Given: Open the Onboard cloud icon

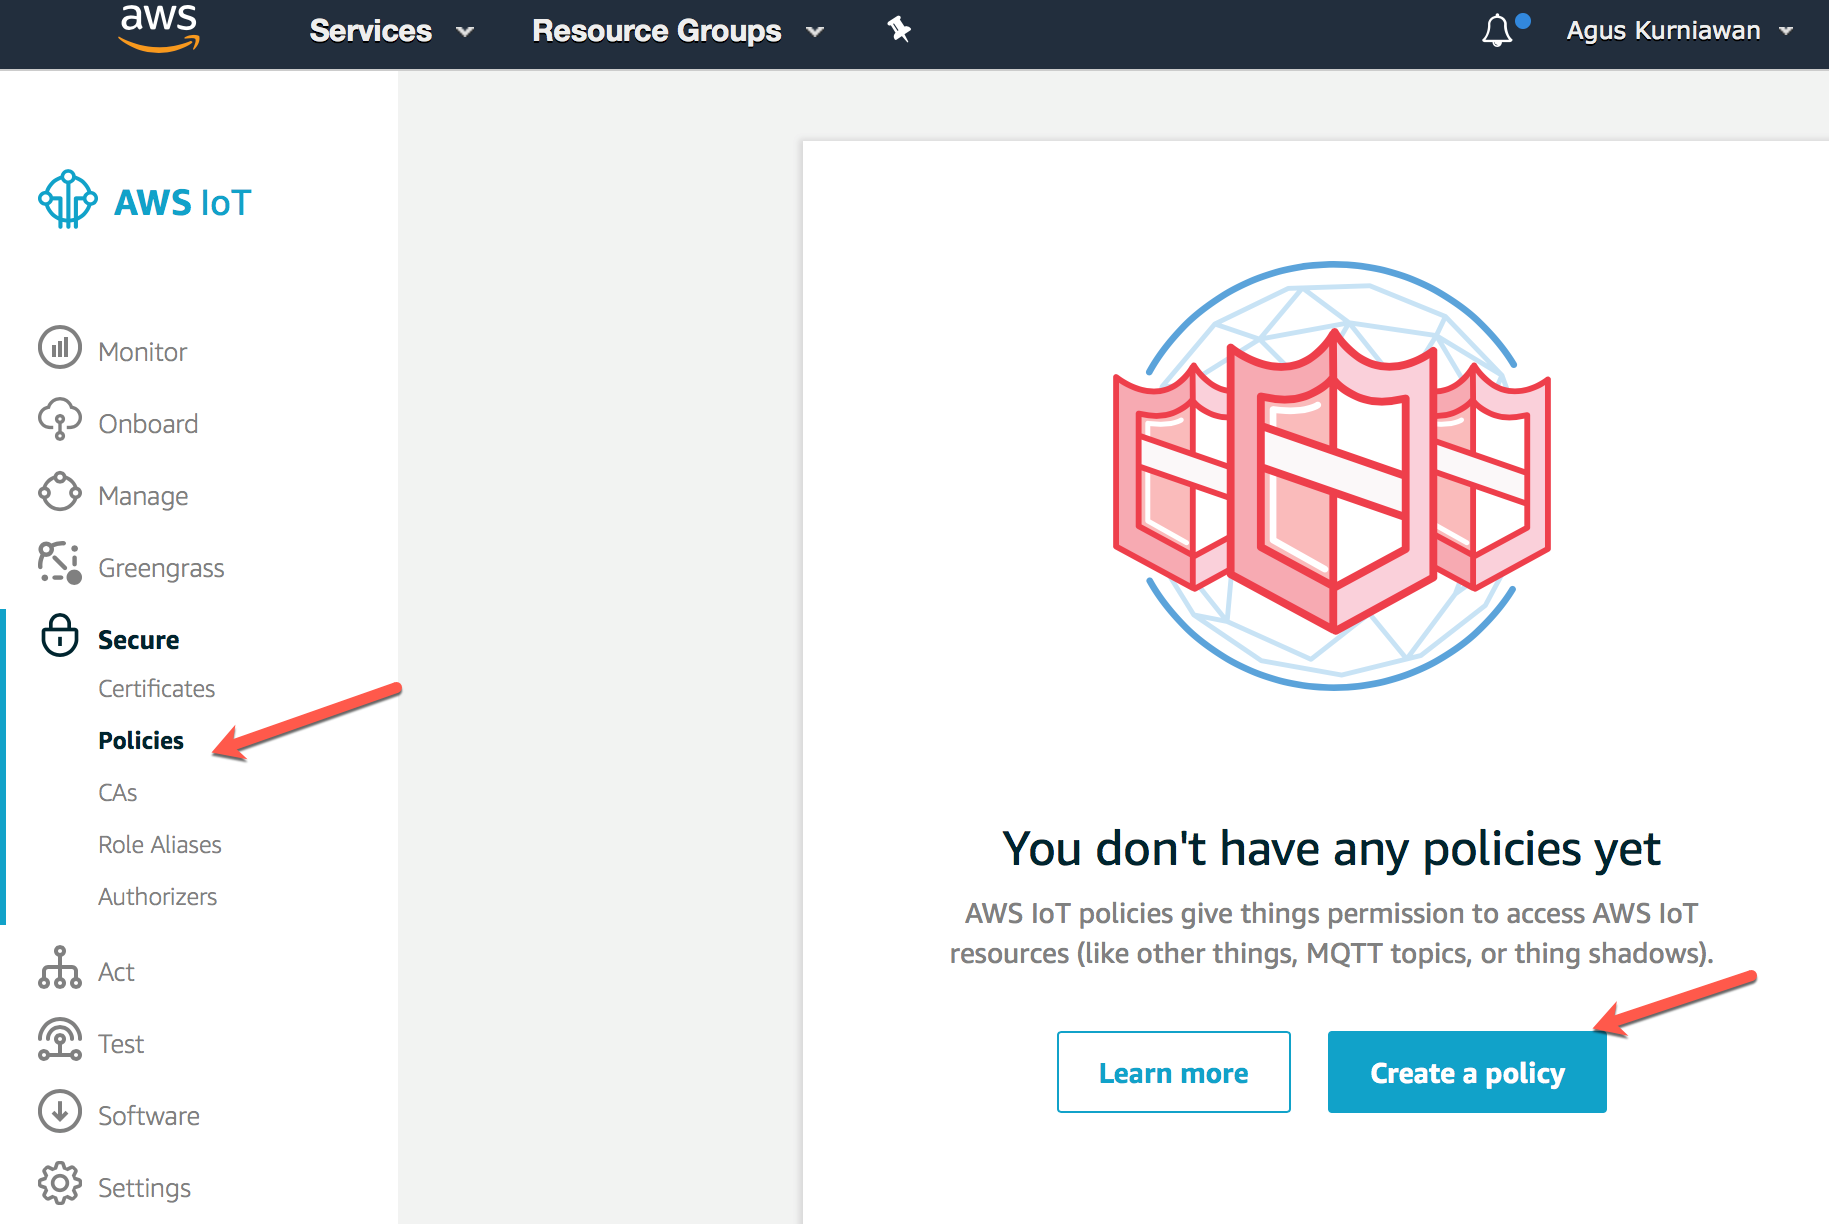Looking at the screenshot, I should [60, 420].
